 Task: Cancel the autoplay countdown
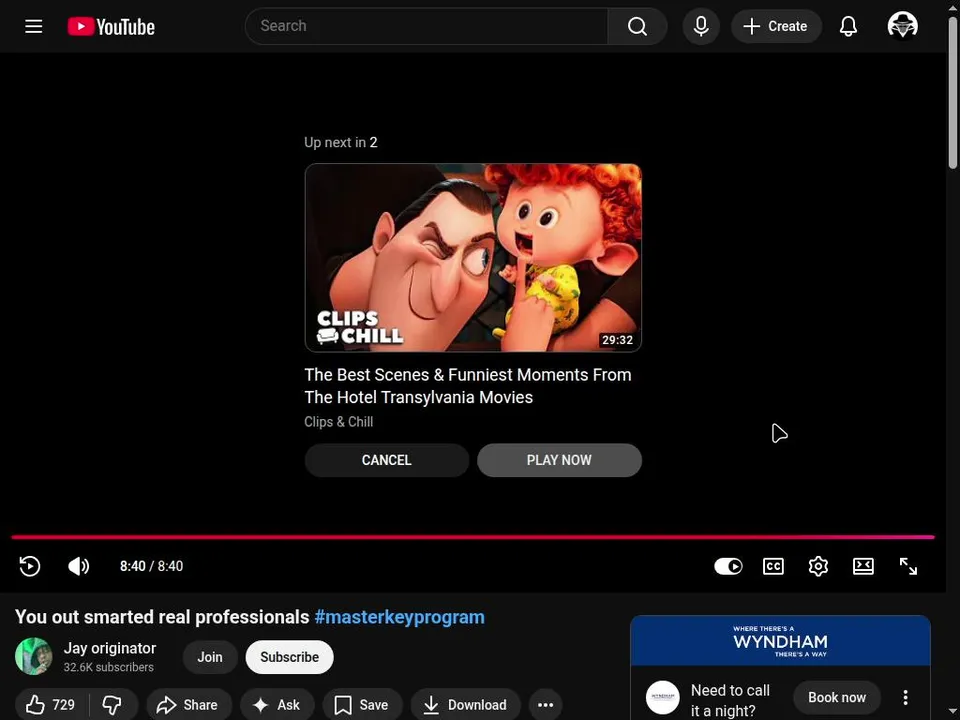click(x=386, y=460)
